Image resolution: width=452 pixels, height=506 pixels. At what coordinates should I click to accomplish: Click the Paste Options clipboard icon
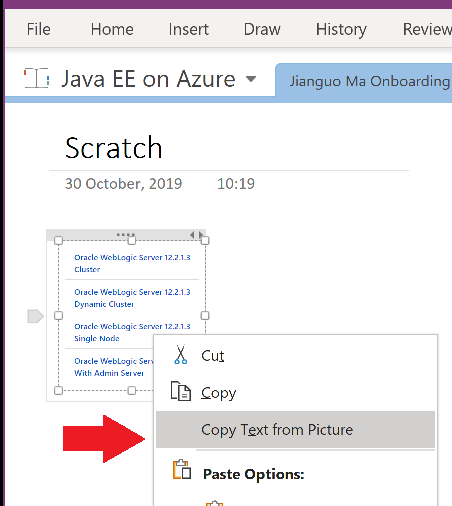(182, 470)
